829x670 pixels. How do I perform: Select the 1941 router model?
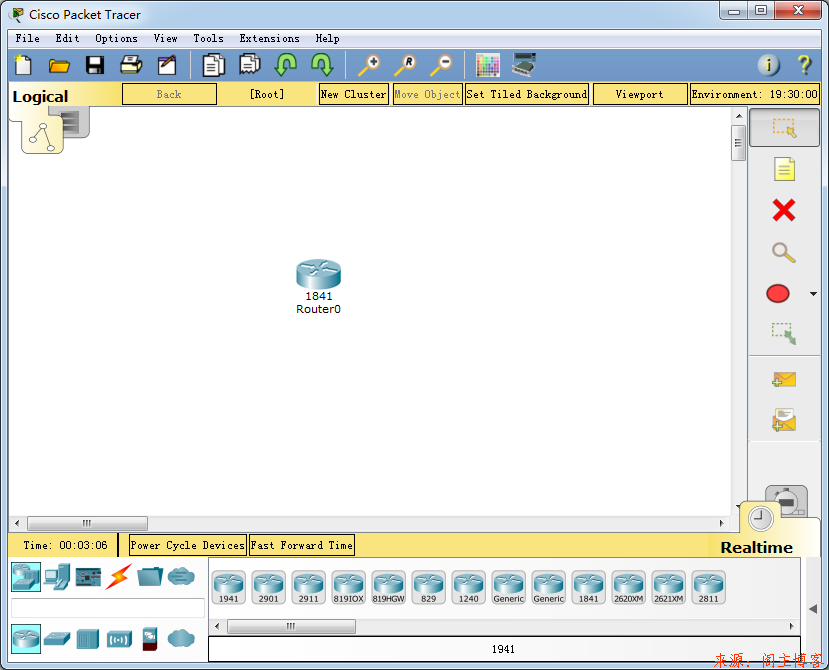coord(228,587)
